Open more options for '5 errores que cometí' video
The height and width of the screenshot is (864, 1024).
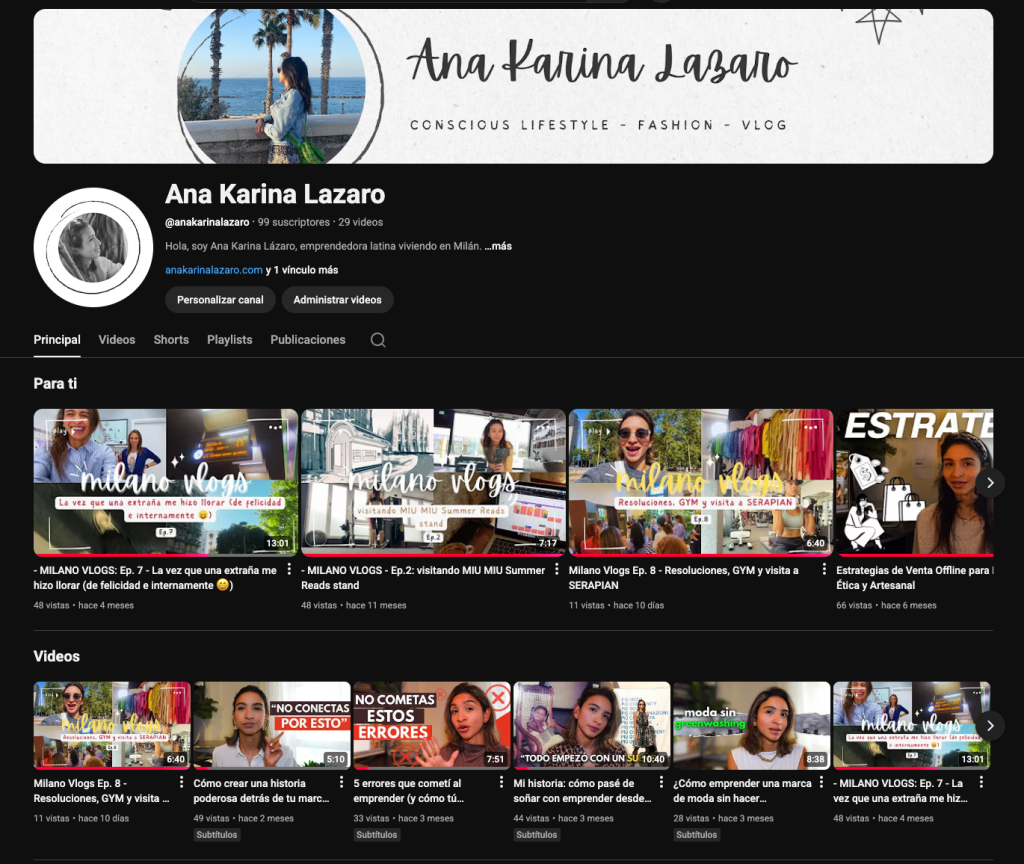coord(500,783)
